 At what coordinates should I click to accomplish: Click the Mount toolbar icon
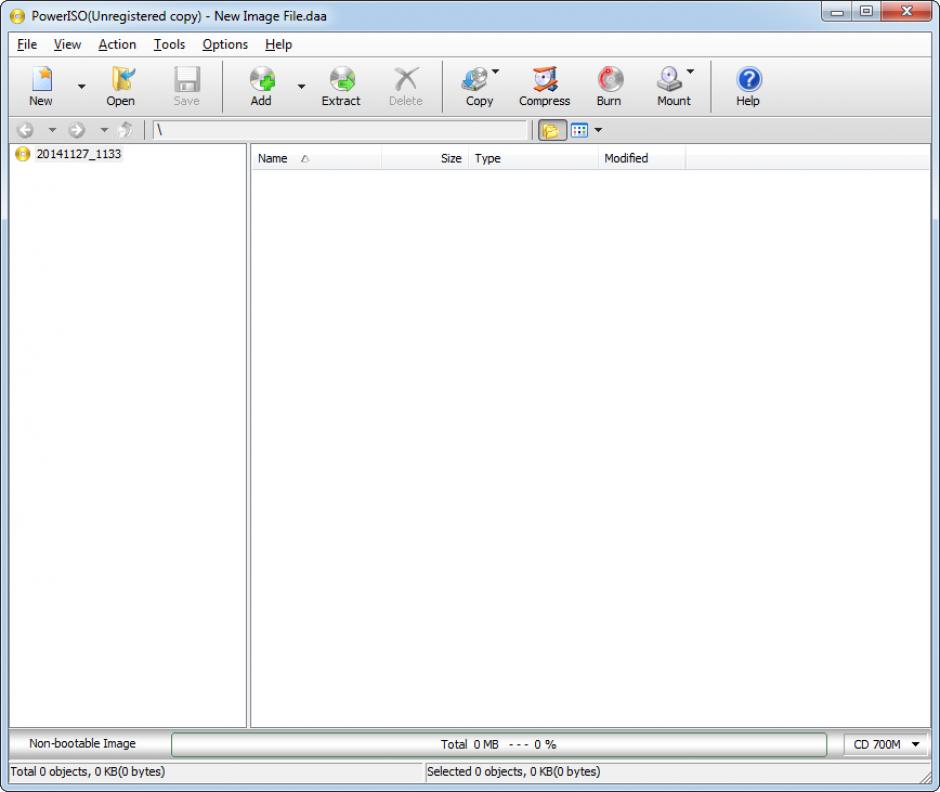[671, 86]
